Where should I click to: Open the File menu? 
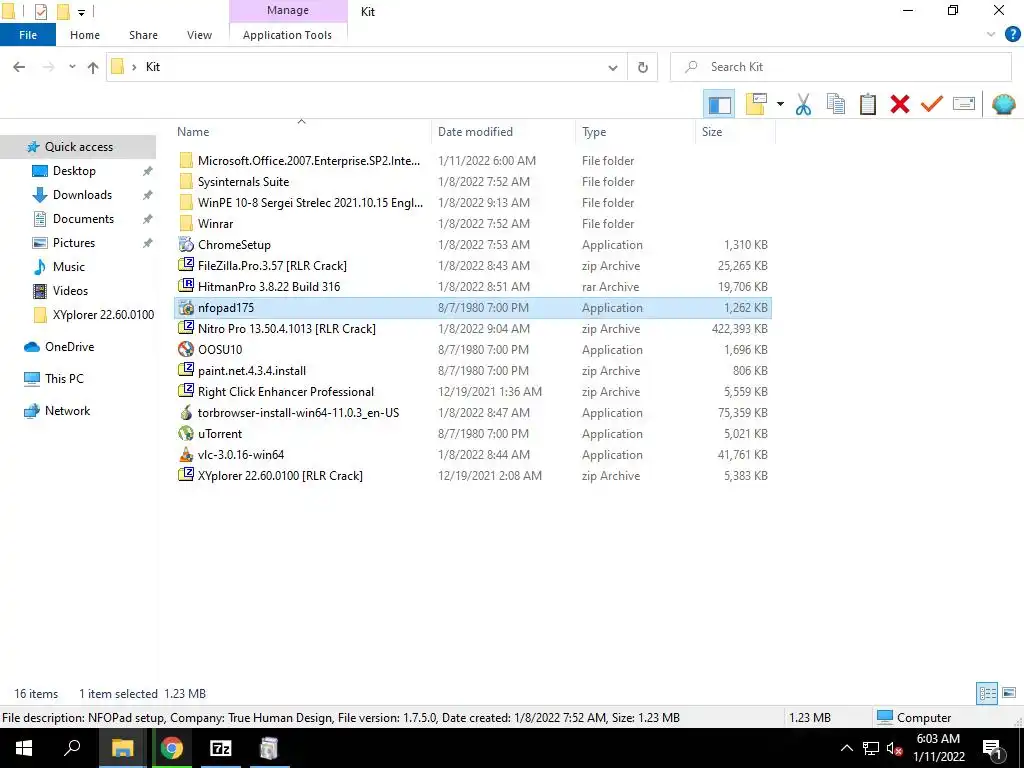[27, 35]
